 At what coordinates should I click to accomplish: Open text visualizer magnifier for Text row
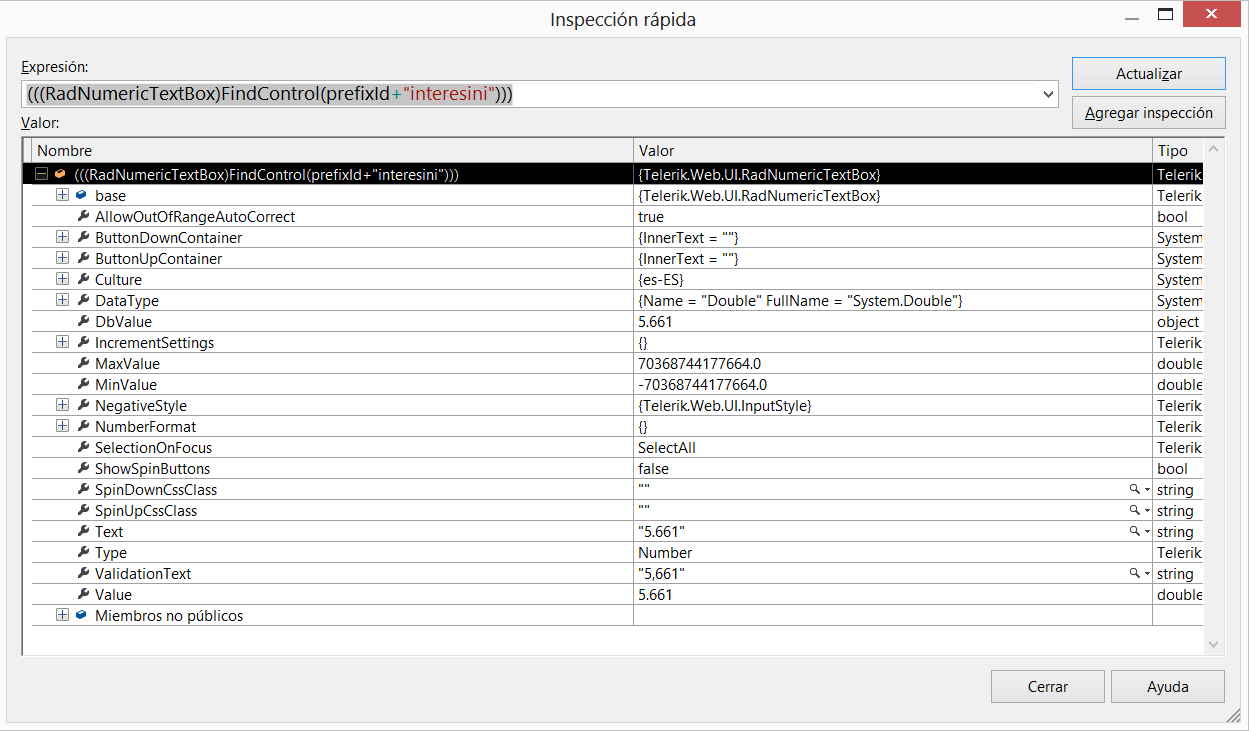click(x=1135, y=531)
